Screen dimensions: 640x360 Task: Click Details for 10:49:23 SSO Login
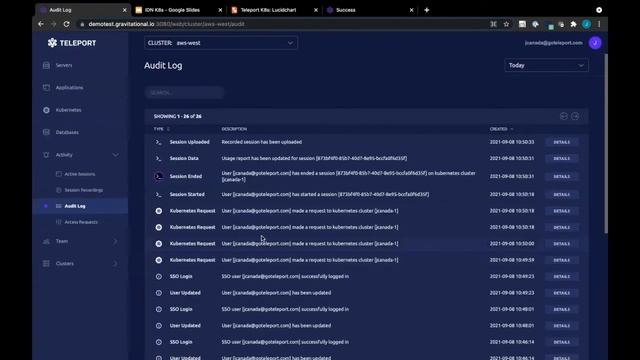[x=562, y=277]
